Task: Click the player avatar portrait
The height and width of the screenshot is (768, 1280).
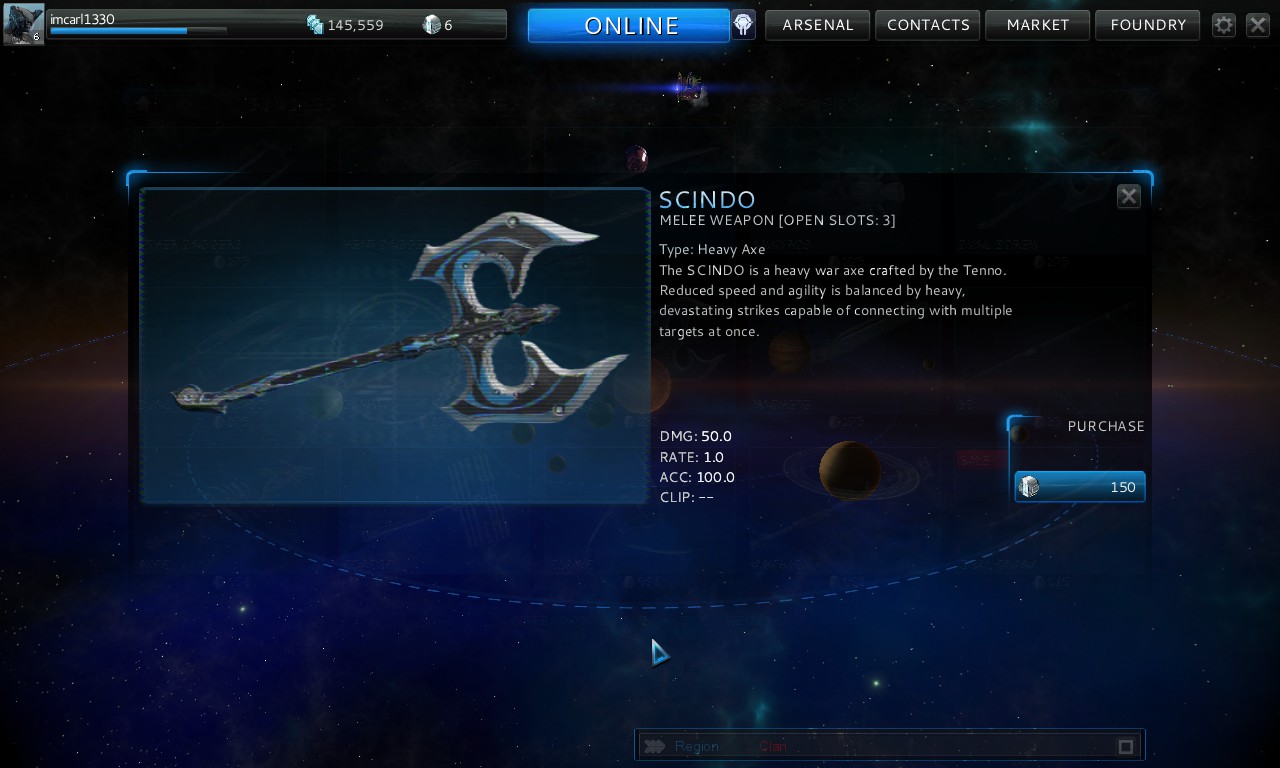Action: tap(23, 24)
